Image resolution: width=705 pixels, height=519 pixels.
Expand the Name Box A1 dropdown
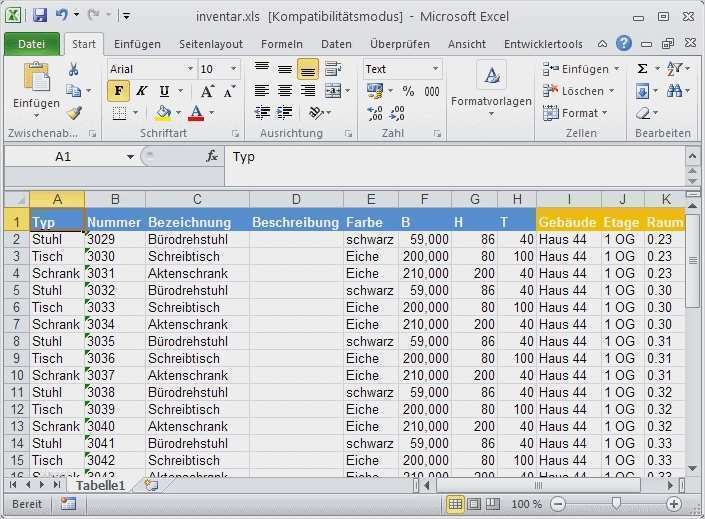click(x=130, y=157)
